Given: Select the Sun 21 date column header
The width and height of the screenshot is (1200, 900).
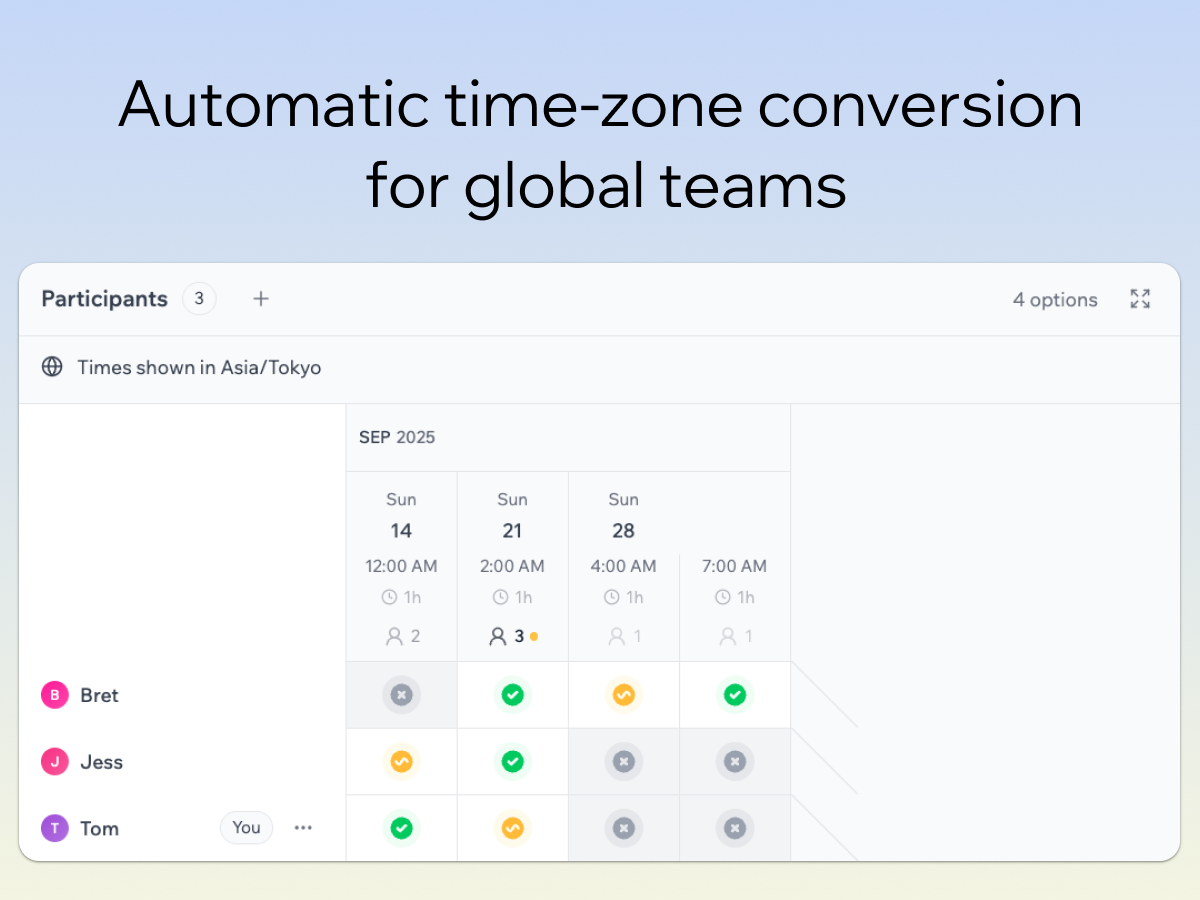Looking at the screenshot, I should point(512,515).
